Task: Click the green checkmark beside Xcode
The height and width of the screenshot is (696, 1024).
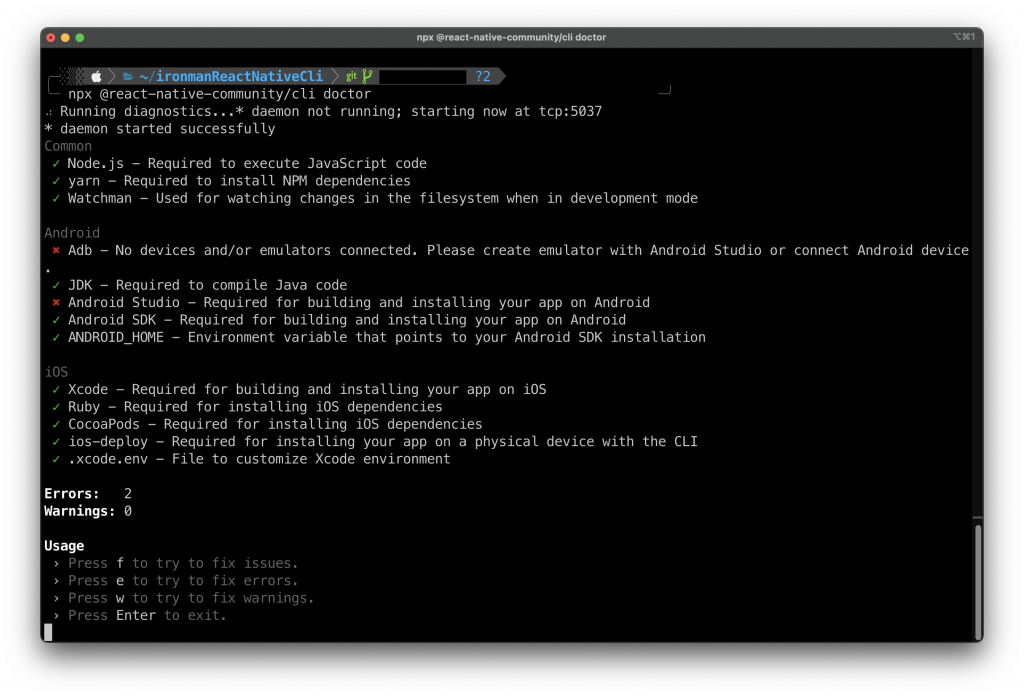Action: pos(56,389)
